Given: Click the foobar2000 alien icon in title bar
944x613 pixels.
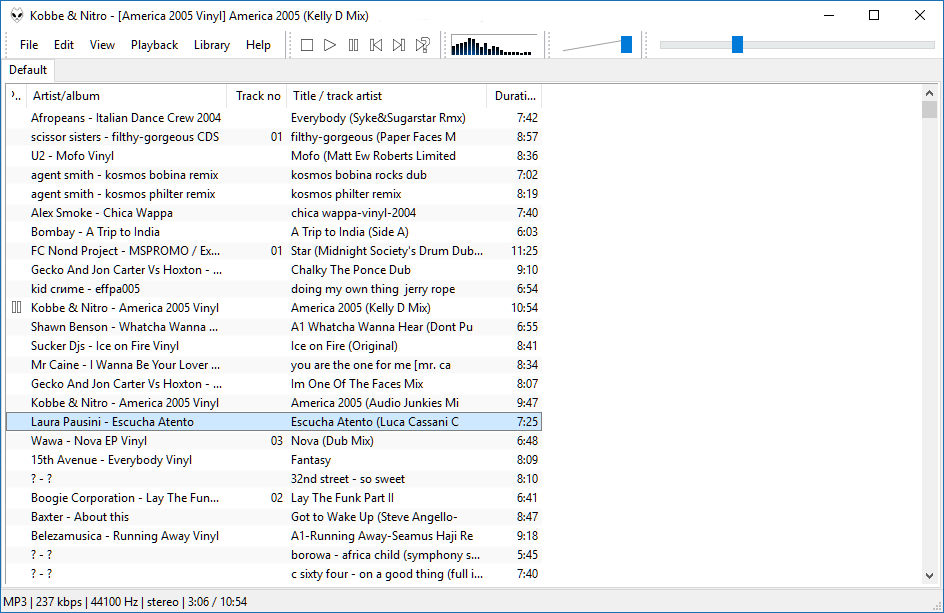Looking at the screenshot, I should pyautogui.click(x=16, y=15).
